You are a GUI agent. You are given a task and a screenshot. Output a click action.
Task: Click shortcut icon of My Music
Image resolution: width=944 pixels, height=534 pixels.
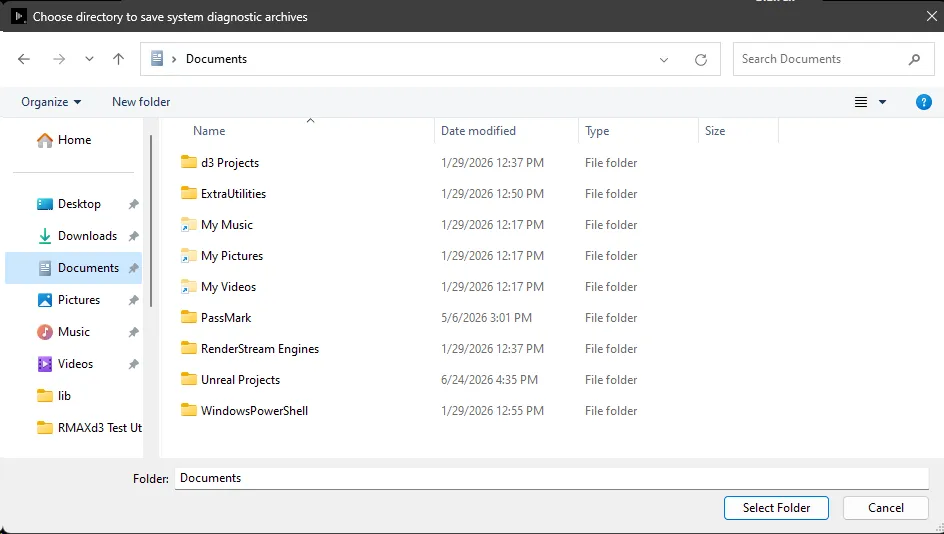coord(188,225)
